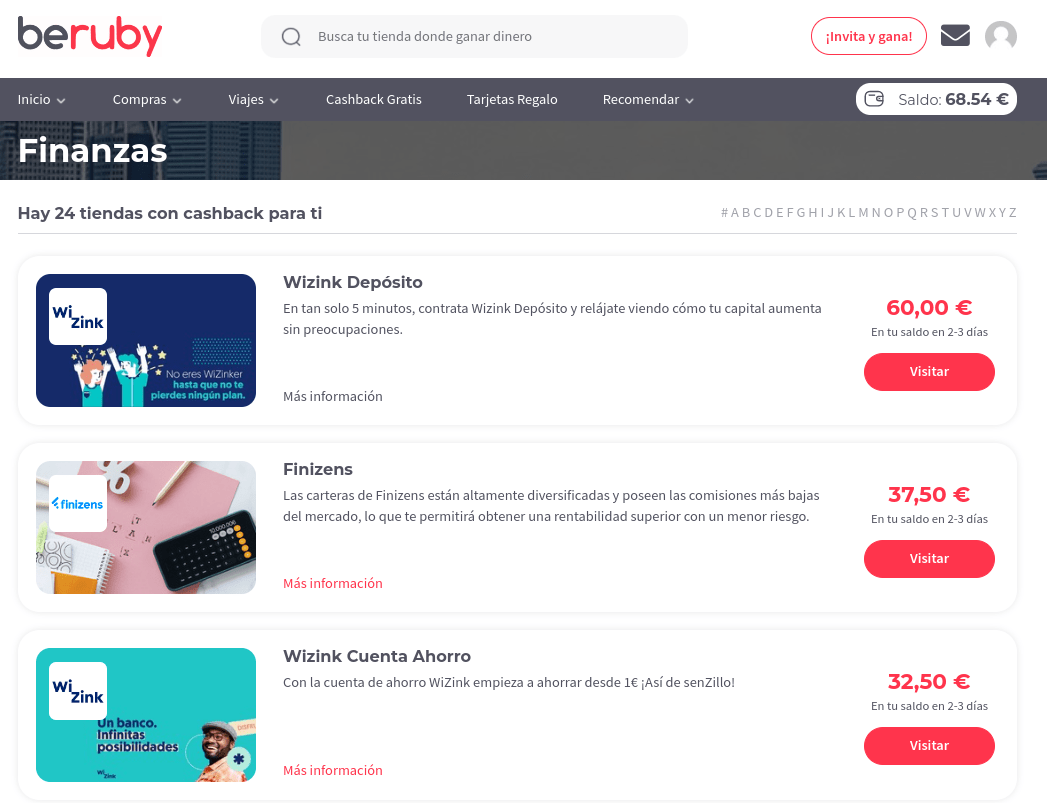The image size is (1047, 803).
Task: Visit the Wizink Depósito offer
Action: tap(929, 372)
